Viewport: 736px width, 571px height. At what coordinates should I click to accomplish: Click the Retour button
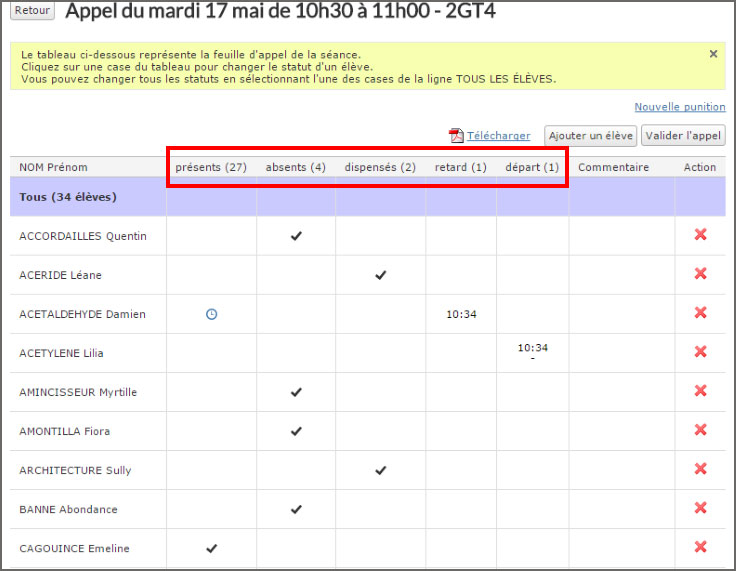[x=33, y=11]
